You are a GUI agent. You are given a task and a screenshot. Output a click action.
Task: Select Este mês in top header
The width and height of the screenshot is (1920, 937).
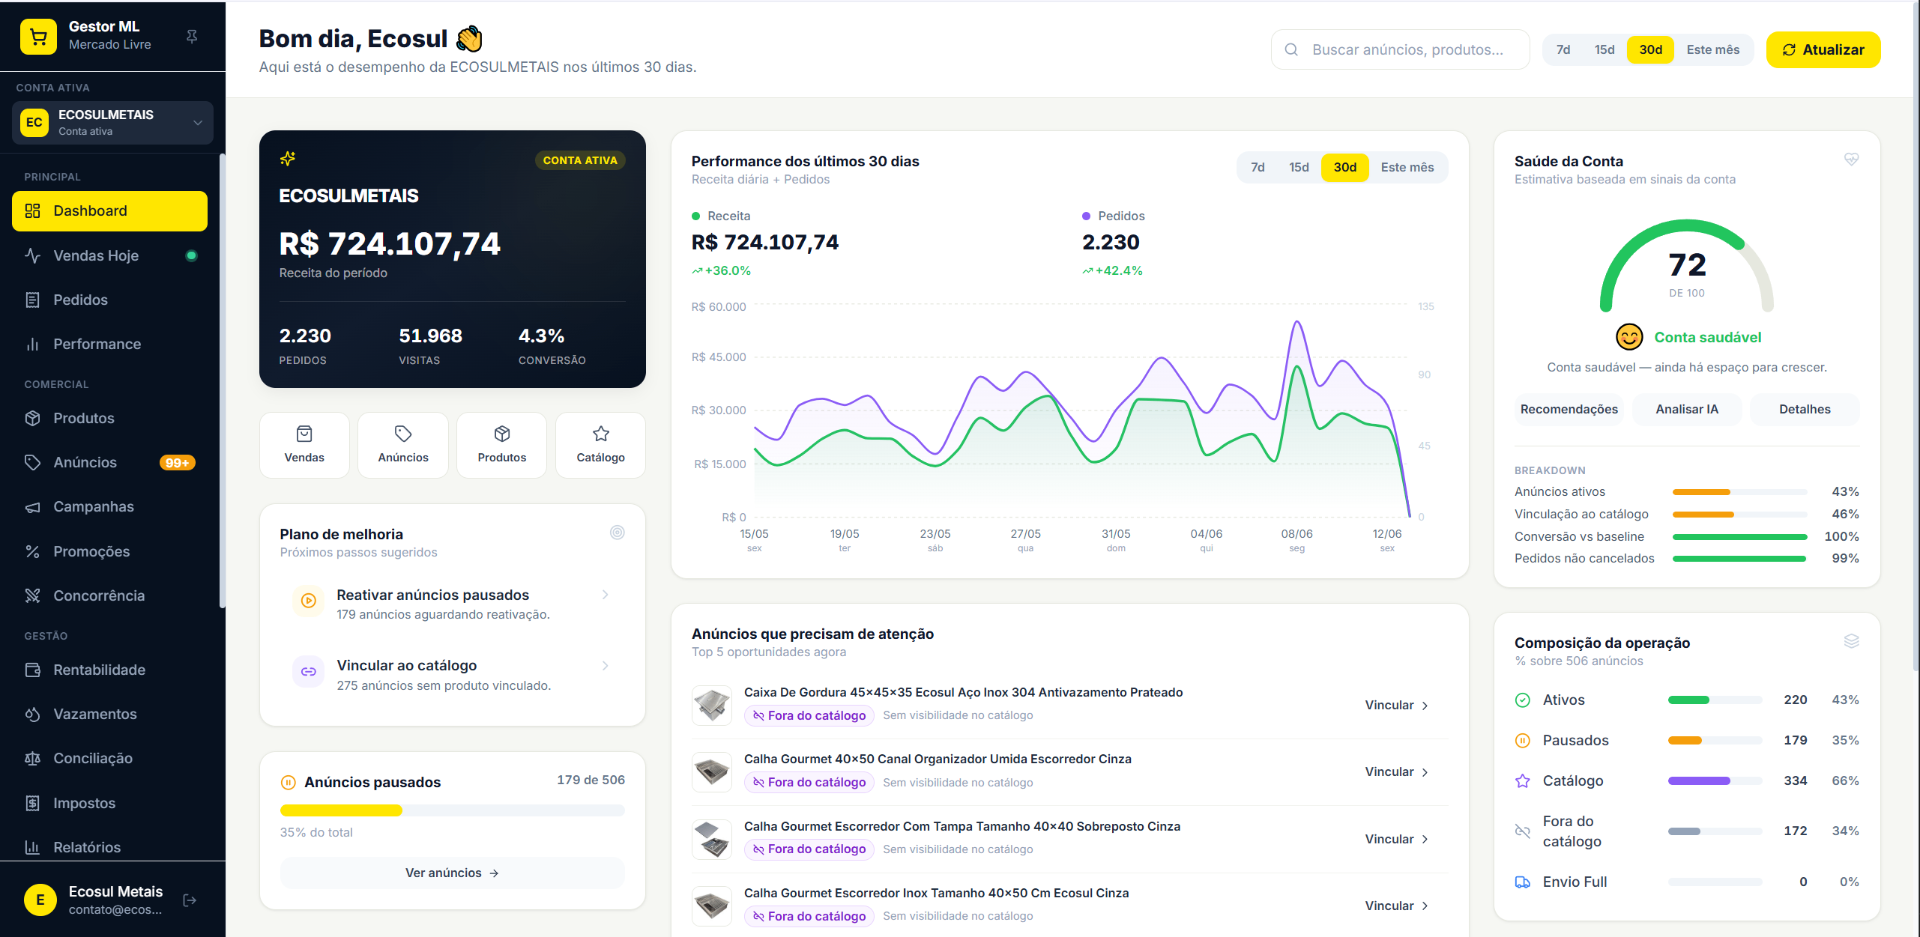point(1713,50)
